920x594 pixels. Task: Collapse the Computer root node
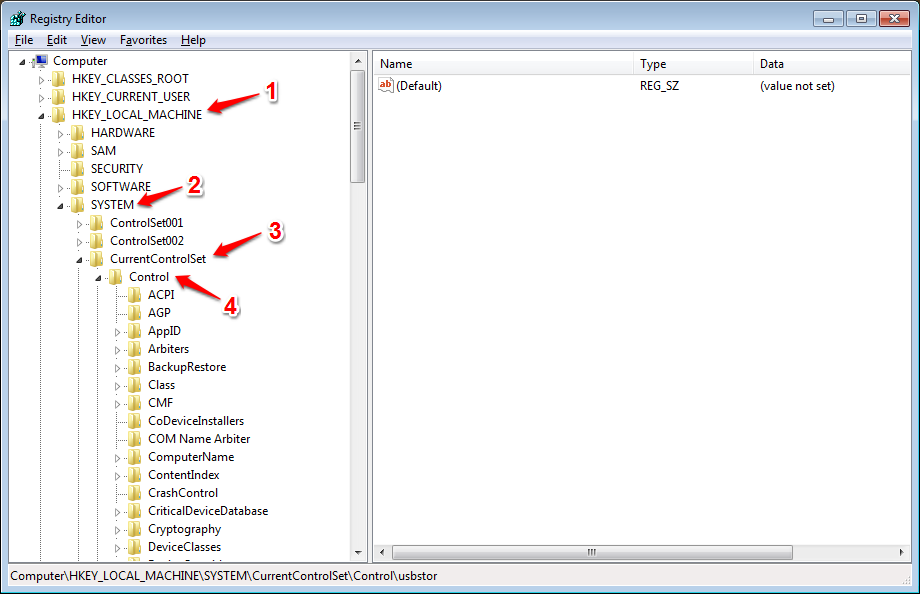tap(22, 62)
